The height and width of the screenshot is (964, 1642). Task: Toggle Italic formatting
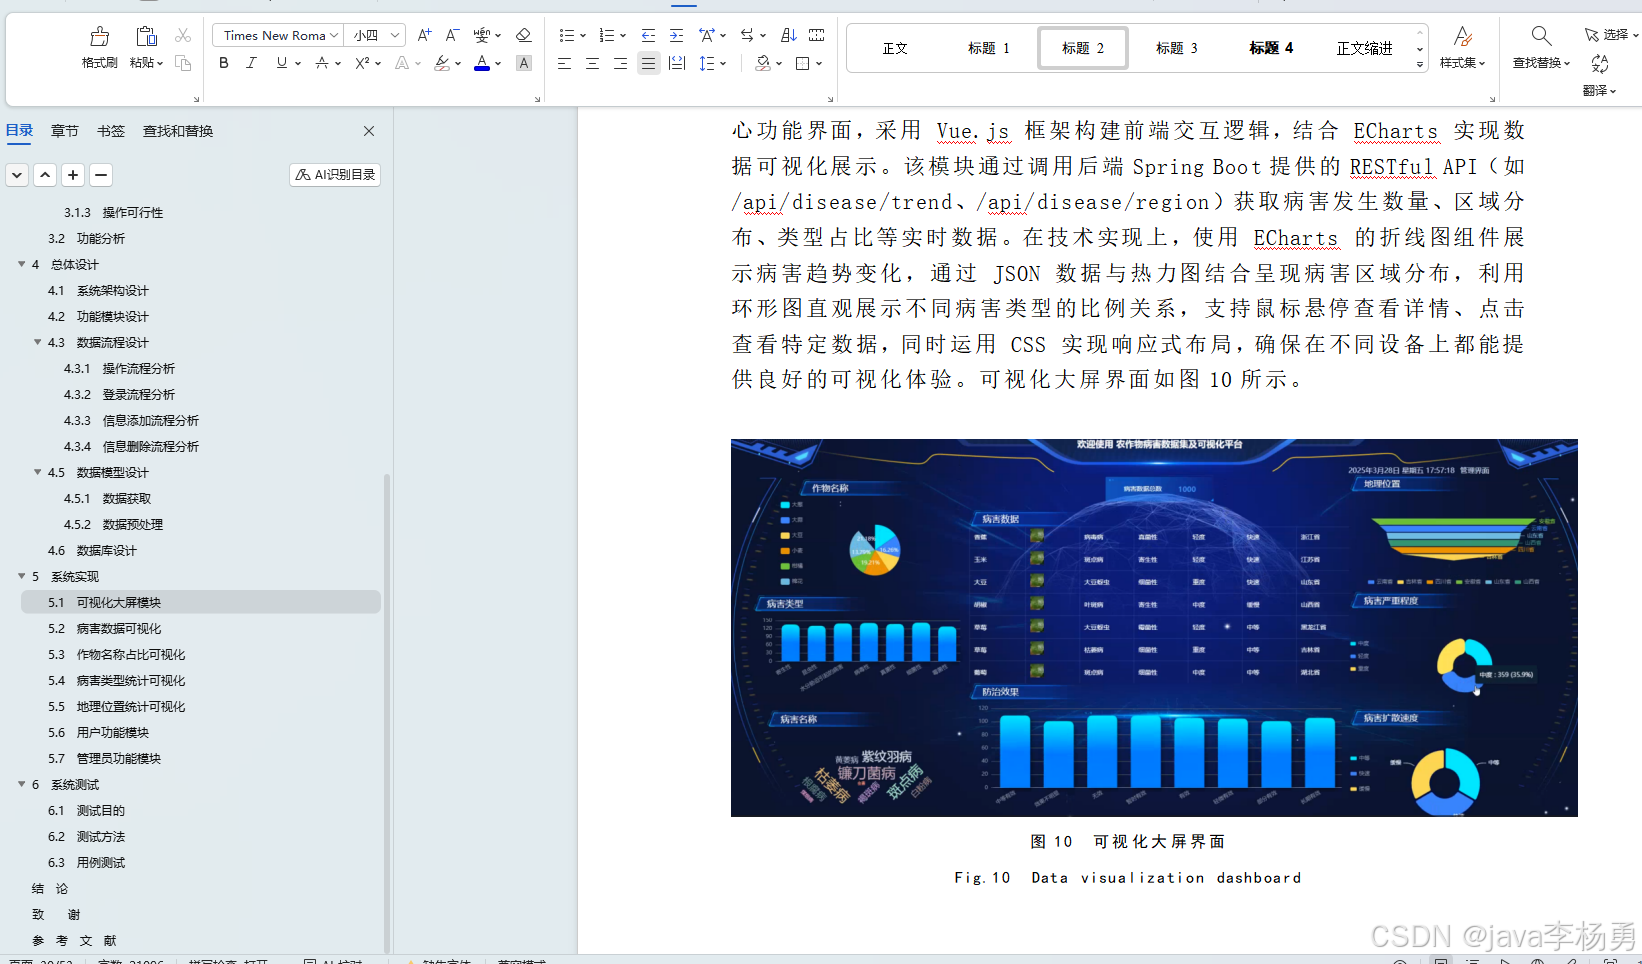coord(251,63)
